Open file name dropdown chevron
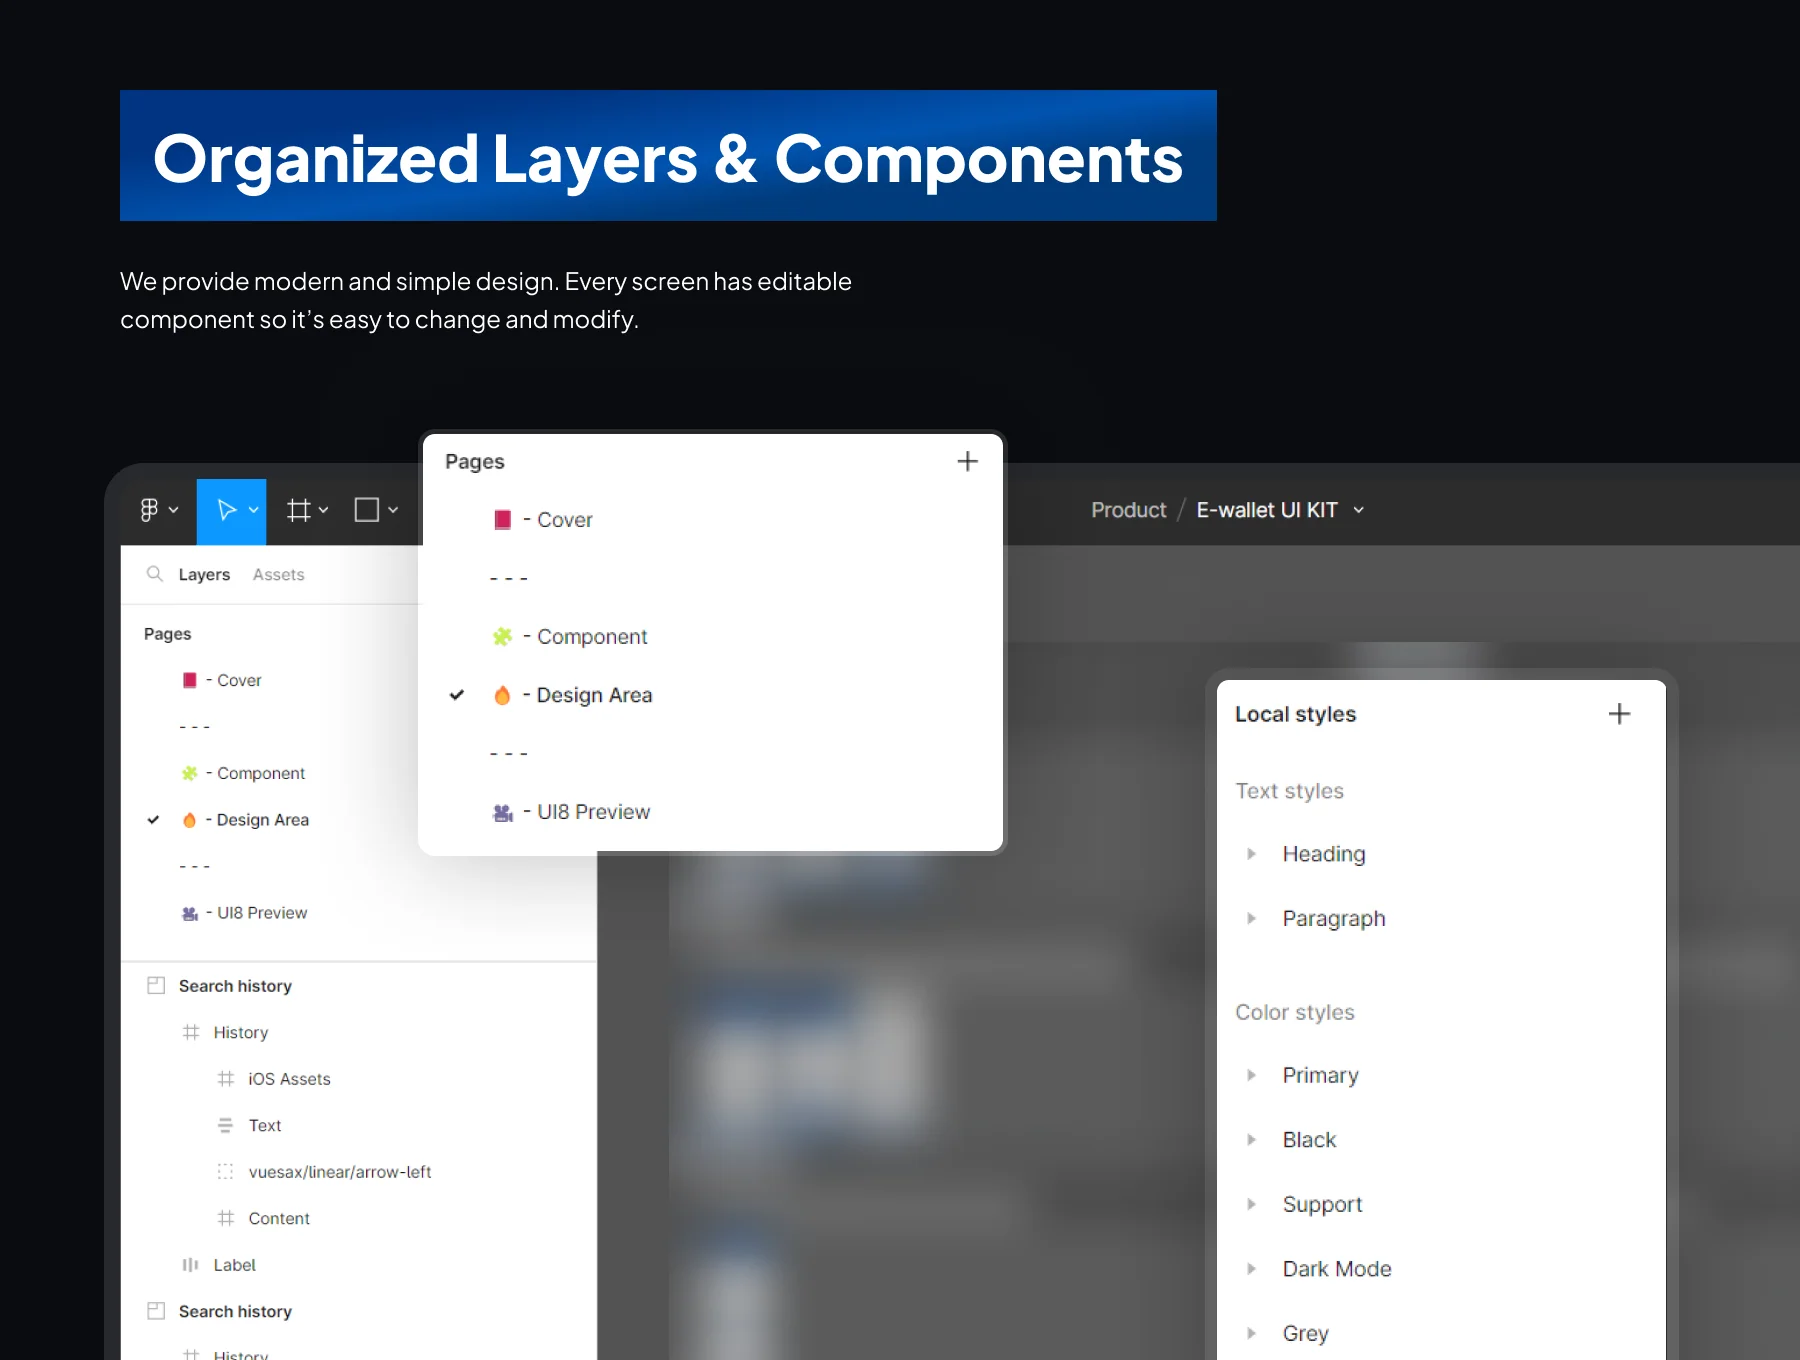Viewport: 1800px width, 1360px height. click(x=1359, y=510)
